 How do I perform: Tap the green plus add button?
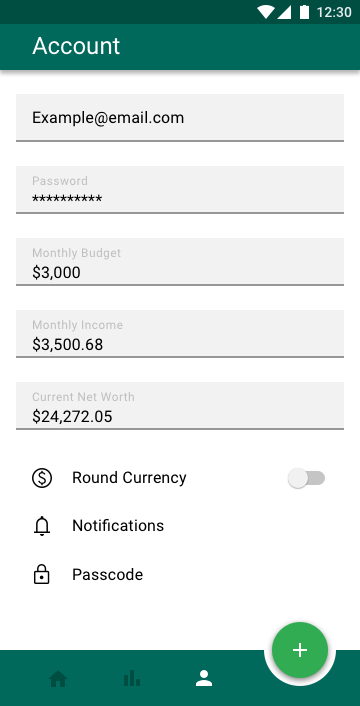click(300, 650)
